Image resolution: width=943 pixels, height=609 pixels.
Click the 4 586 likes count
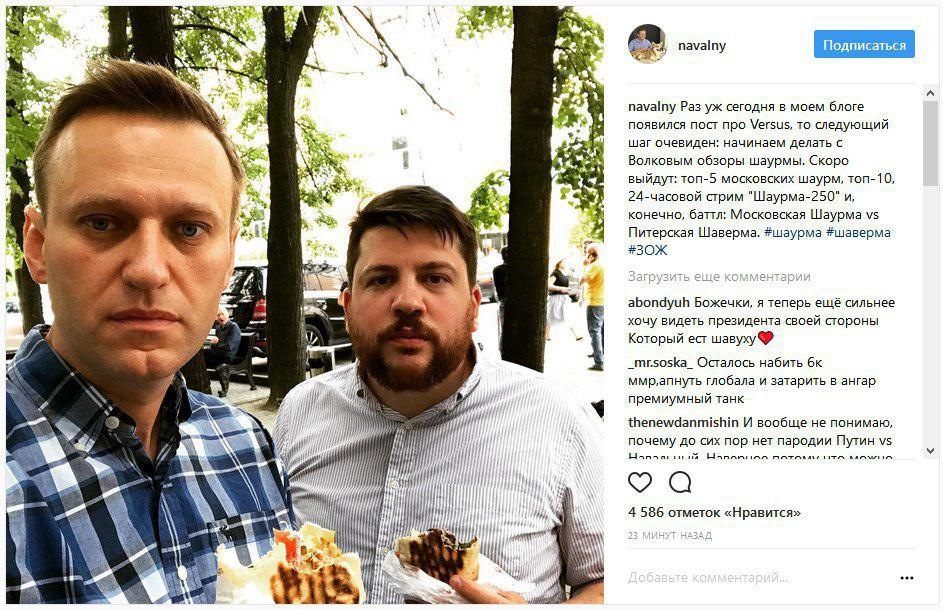coord(714,512)
